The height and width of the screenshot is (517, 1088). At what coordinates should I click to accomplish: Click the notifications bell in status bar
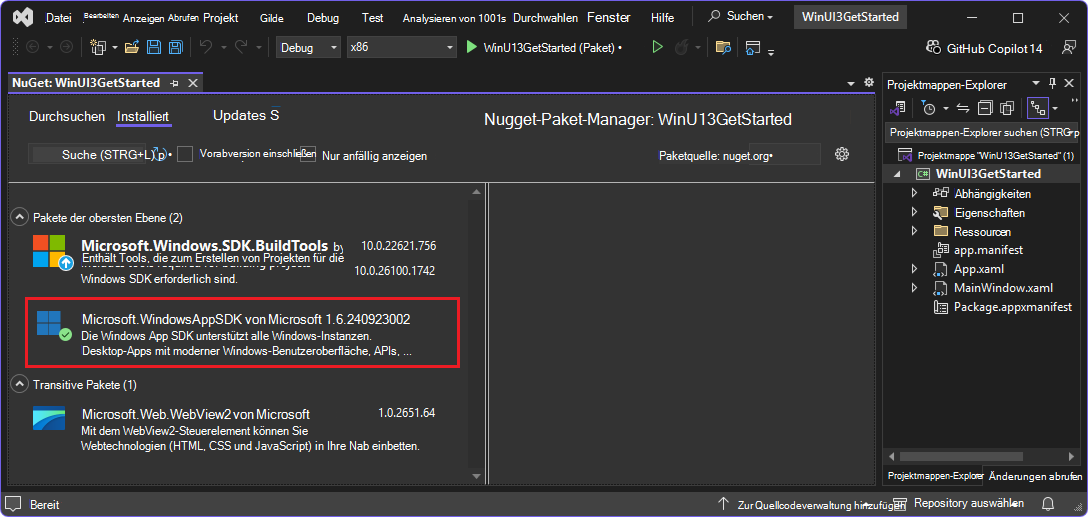tap(1048, 503)
